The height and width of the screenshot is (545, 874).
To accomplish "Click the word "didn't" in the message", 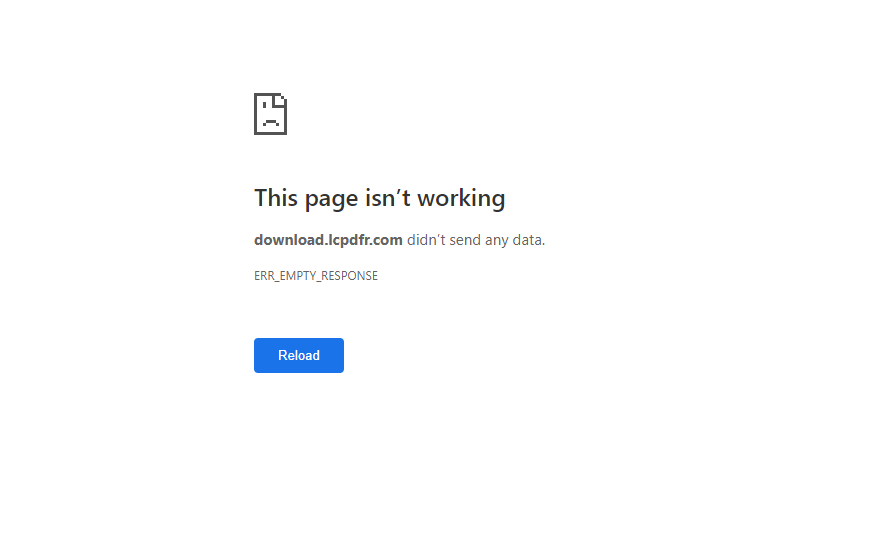I will click(426, 240).
